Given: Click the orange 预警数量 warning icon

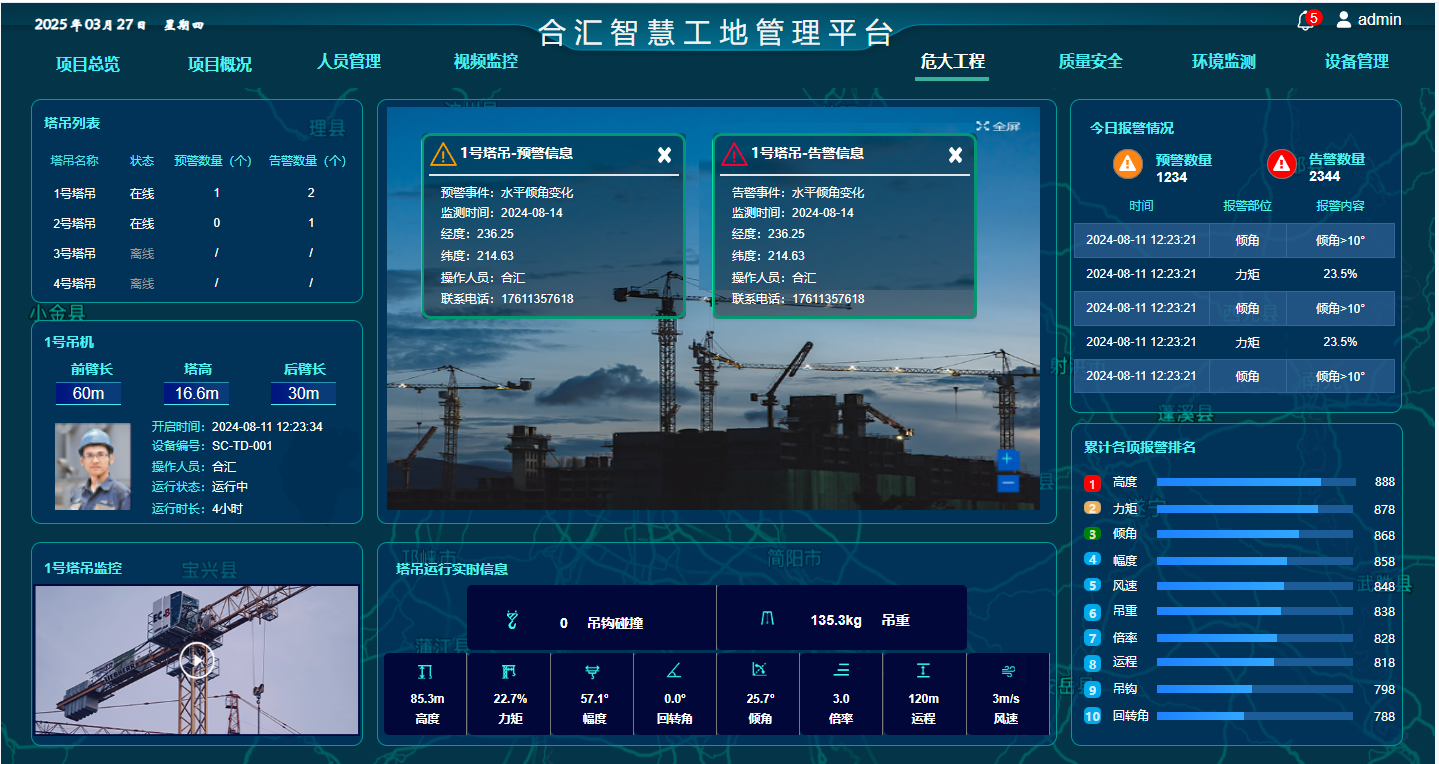Looking at the screenshot, I should pyautogui.click(x=1127, y=164).
